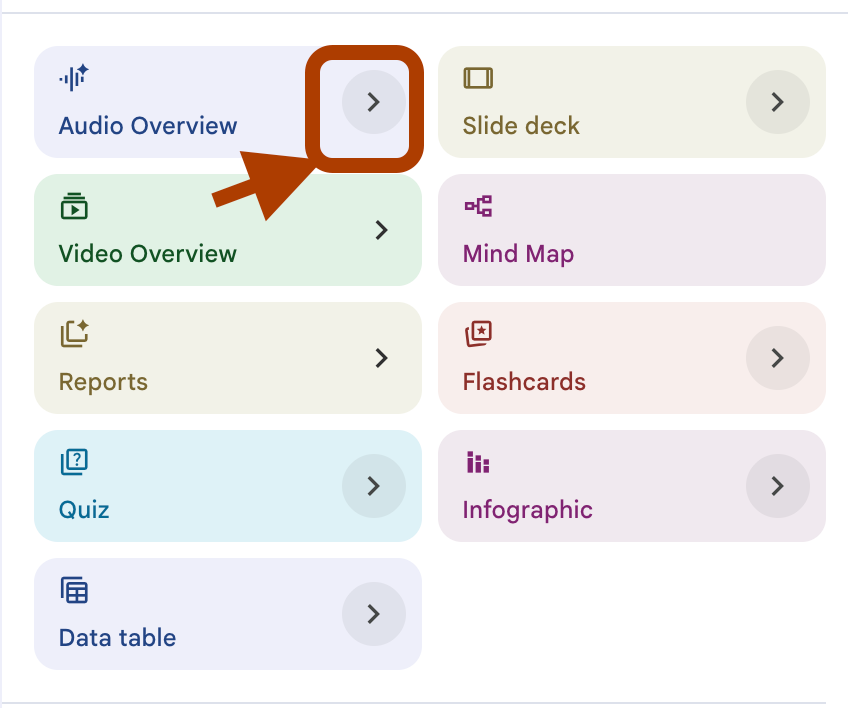Click the Mind Map diagram icon
848x708 pixels.
coord(478,206)
